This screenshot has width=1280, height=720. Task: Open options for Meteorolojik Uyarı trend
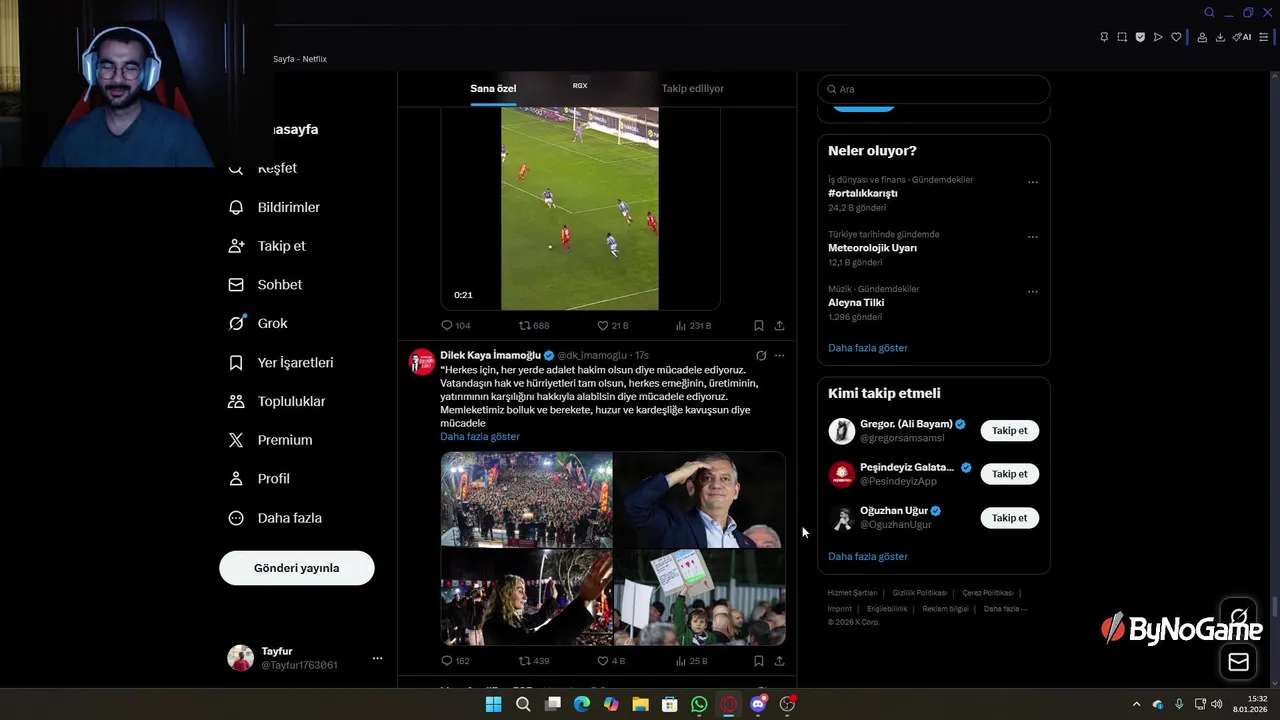tap(1033, 237)
